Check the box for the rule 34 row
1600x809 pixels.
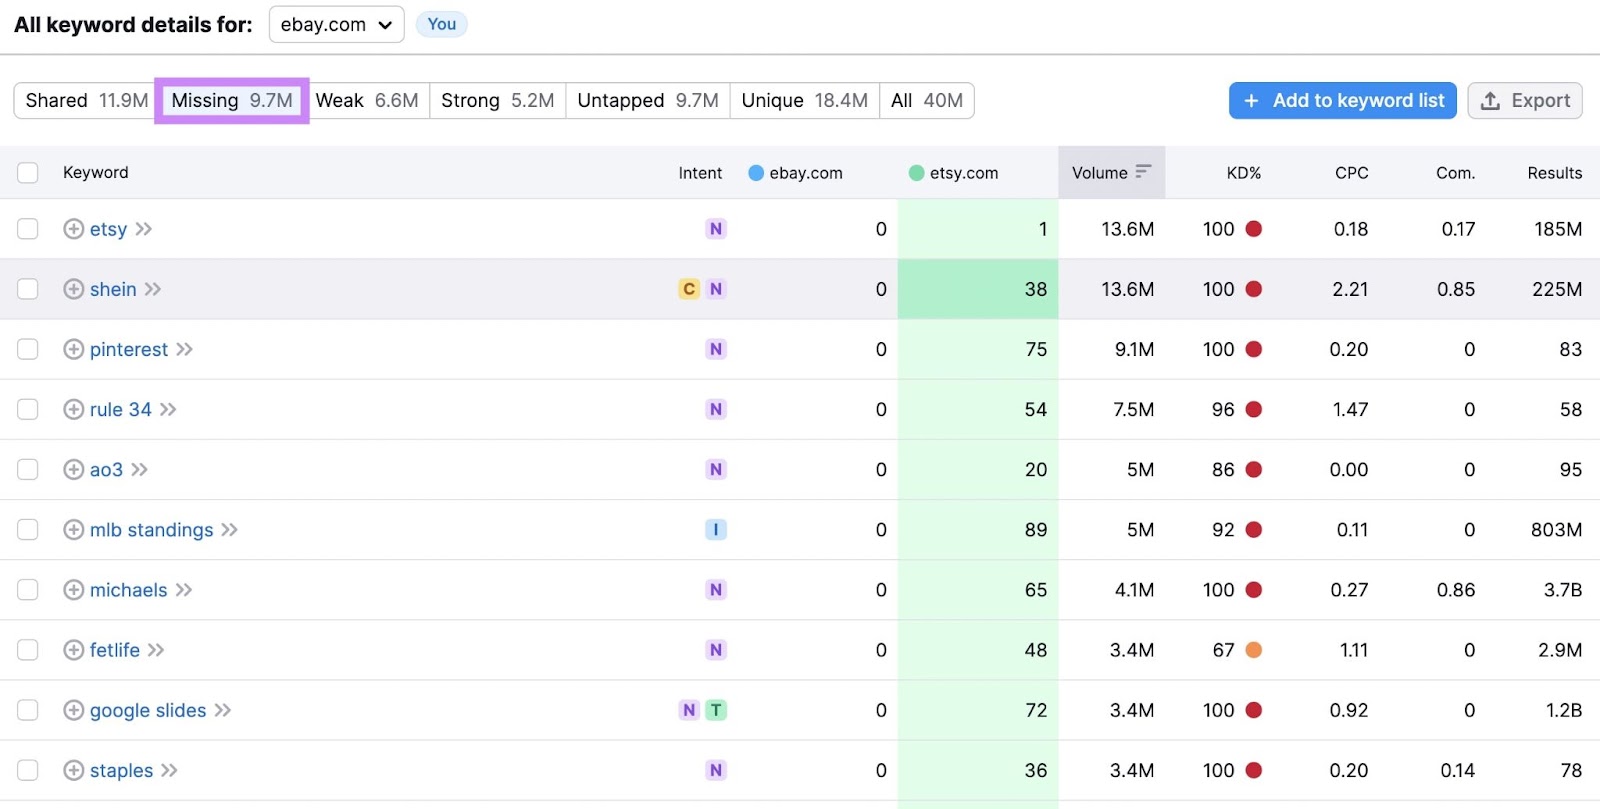coord(28,410)
